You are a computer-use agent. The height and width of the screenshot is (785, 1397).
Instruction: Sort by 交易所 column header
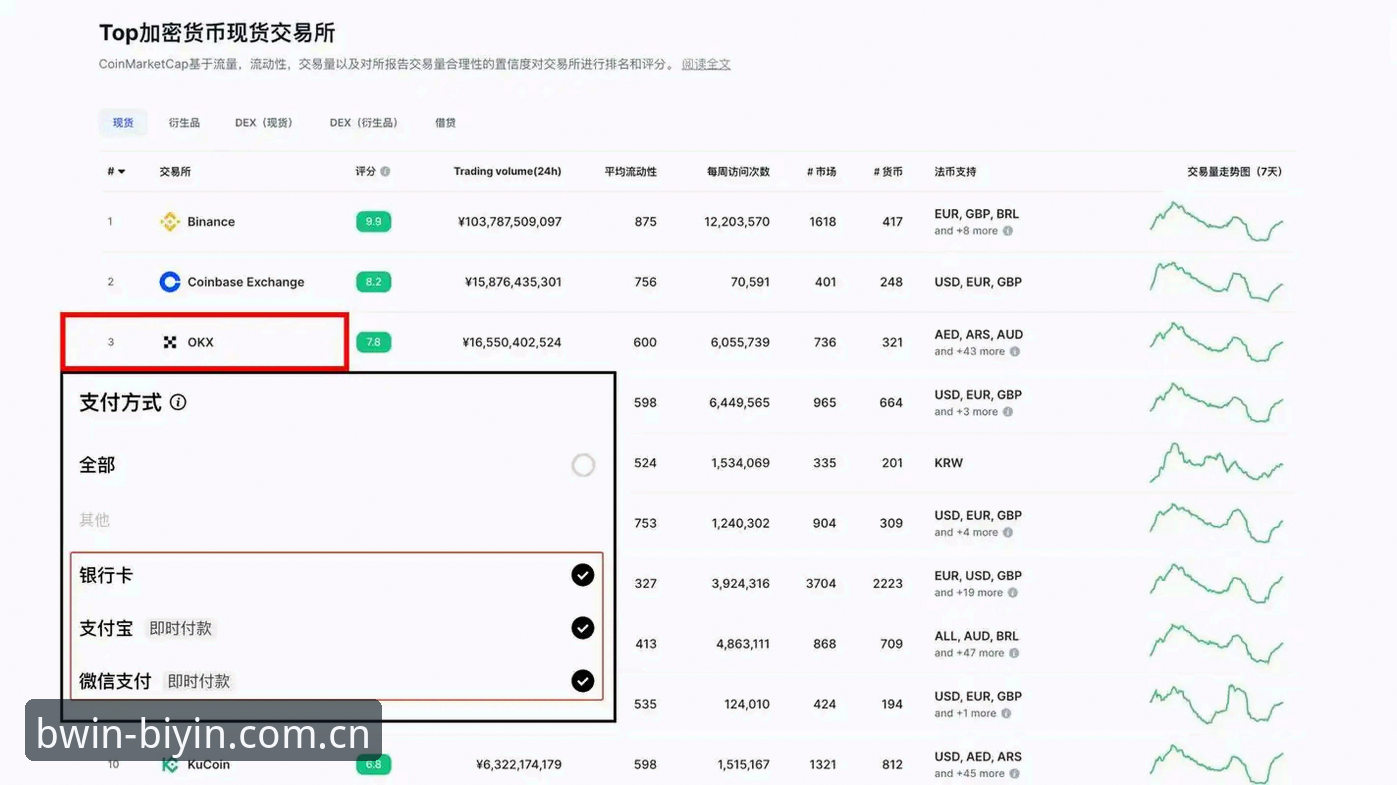click(175, 172)
